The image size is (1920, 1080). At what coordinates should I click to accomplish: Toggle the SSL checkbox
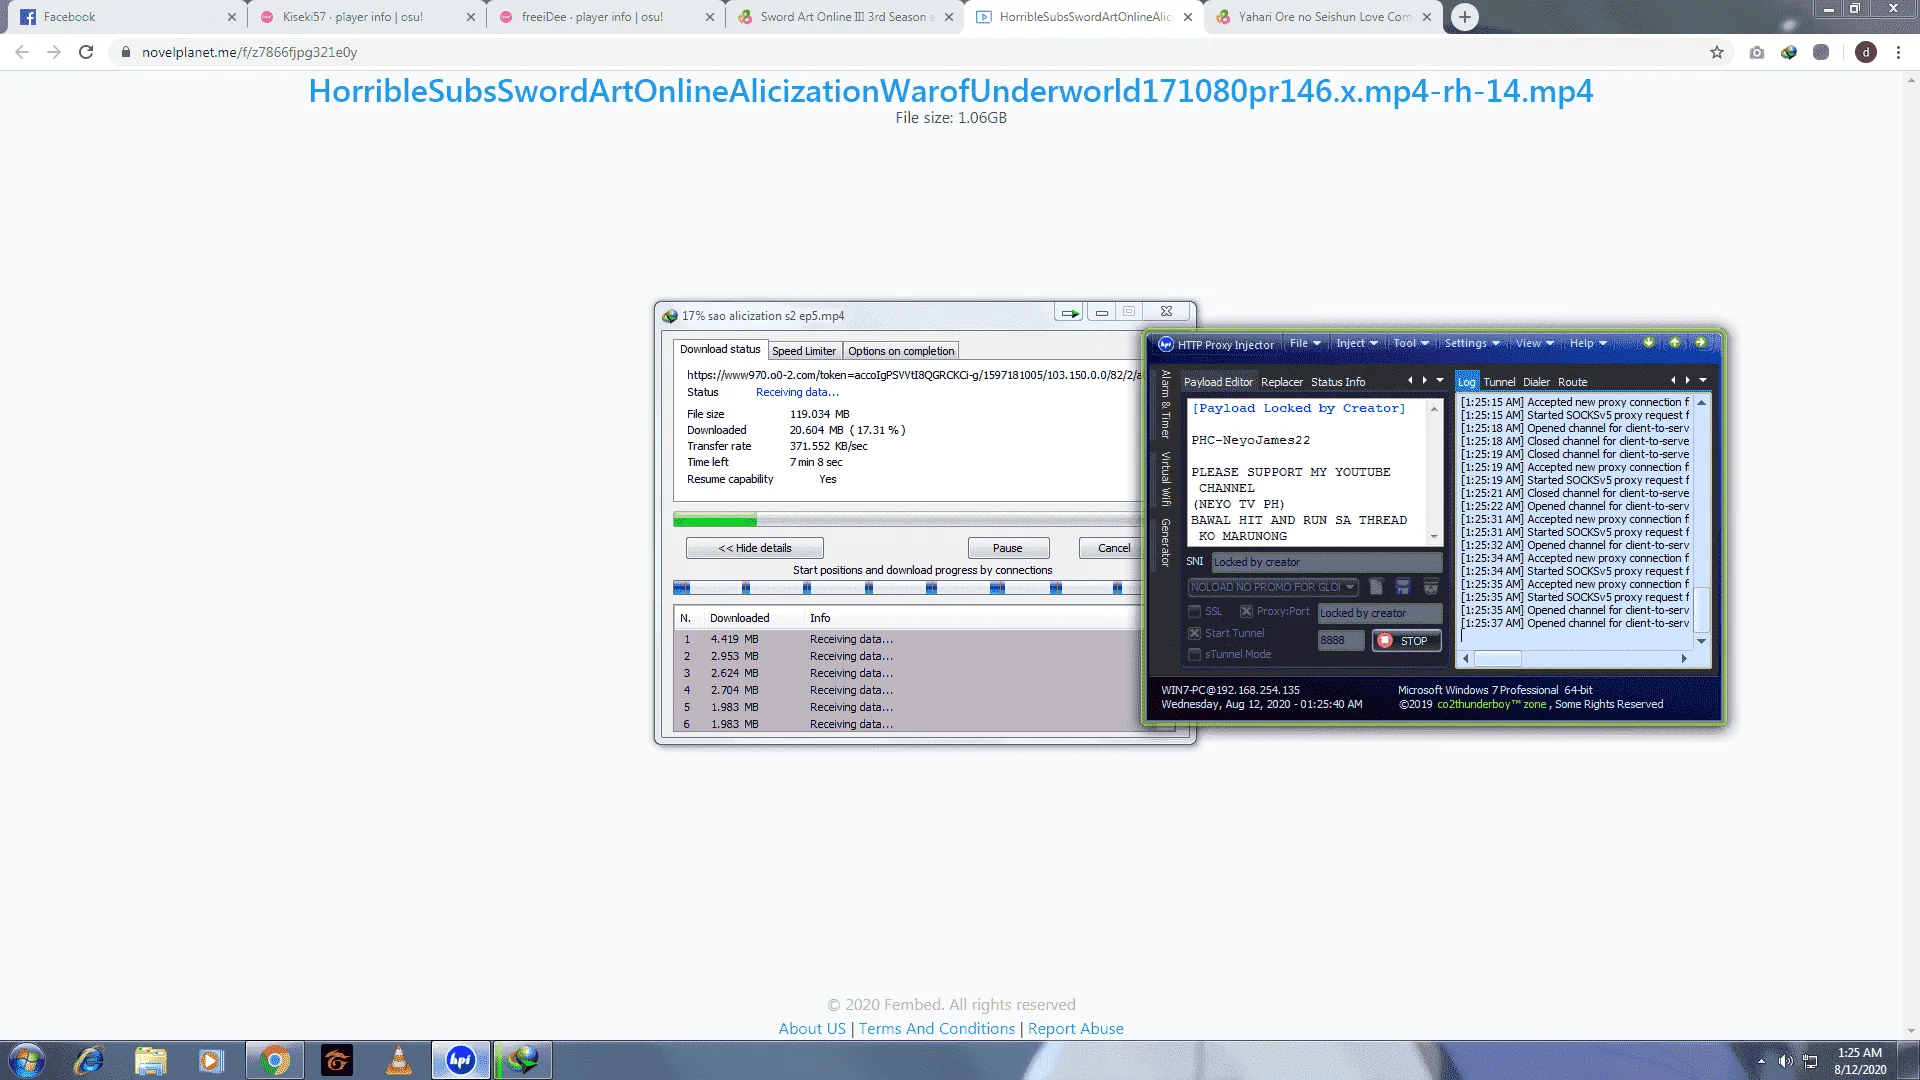pyautogui.click(x=1194, y=611)
